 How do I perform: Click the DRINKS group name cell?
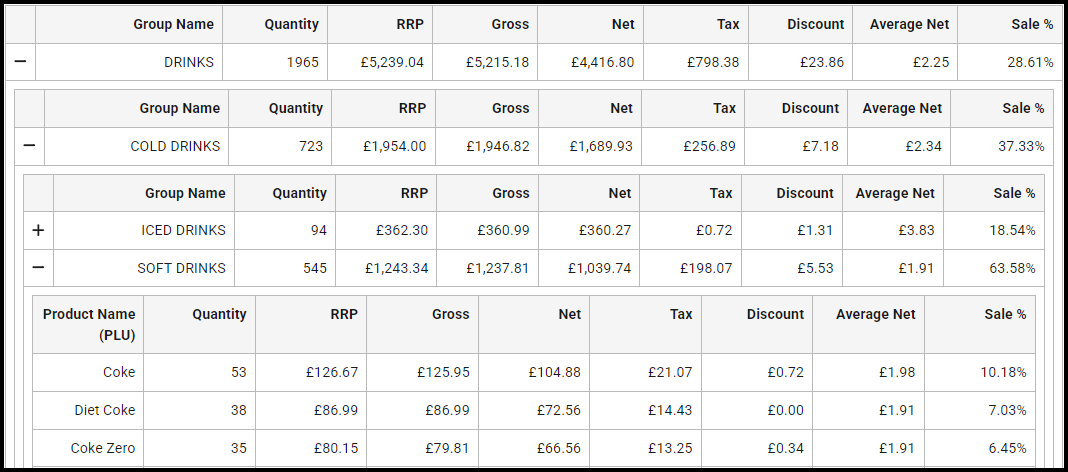pyautogui.click(x=189, y=62)
